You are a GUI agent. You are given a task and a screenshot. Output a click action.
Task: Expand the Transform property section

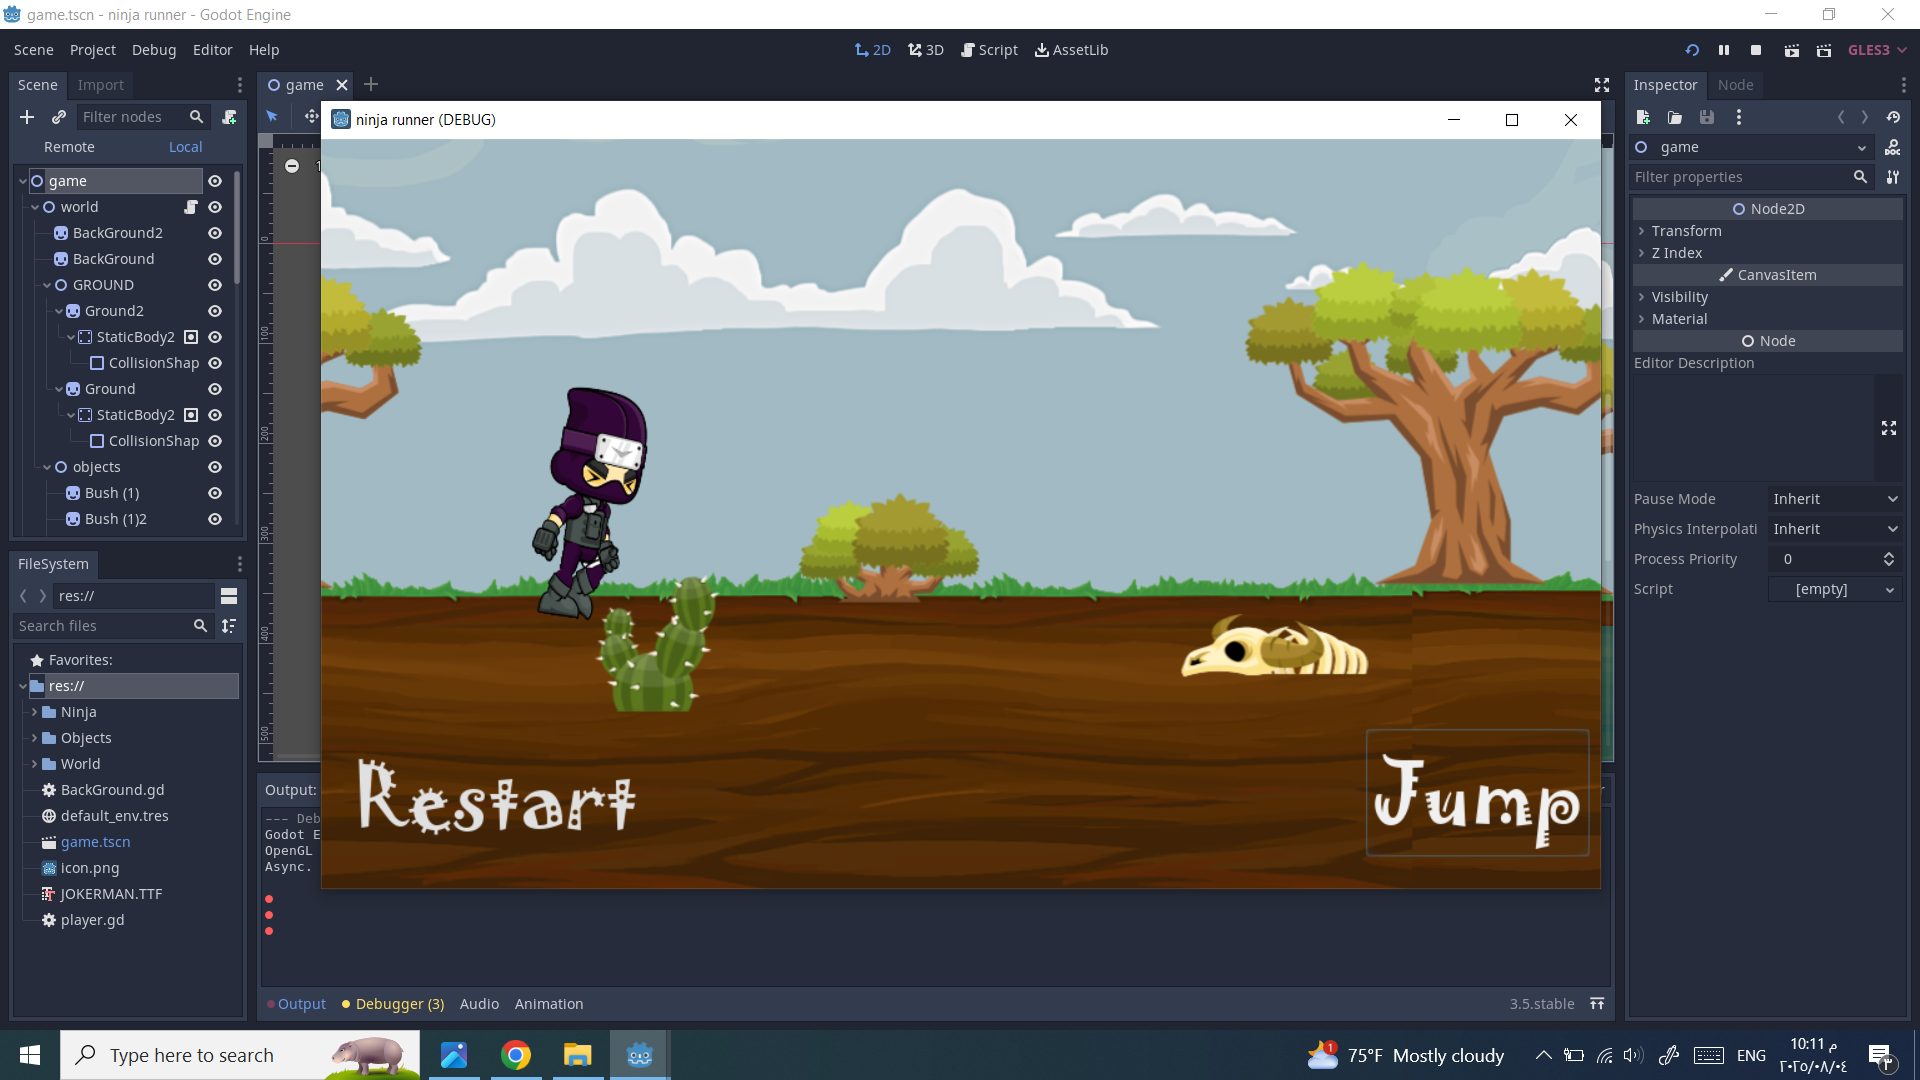[x=1686, y=231]
